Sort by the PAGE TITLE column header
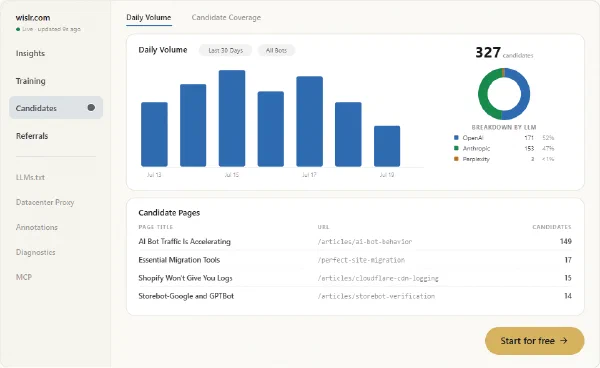Viewport: 600px width, 368px height. 156,227
